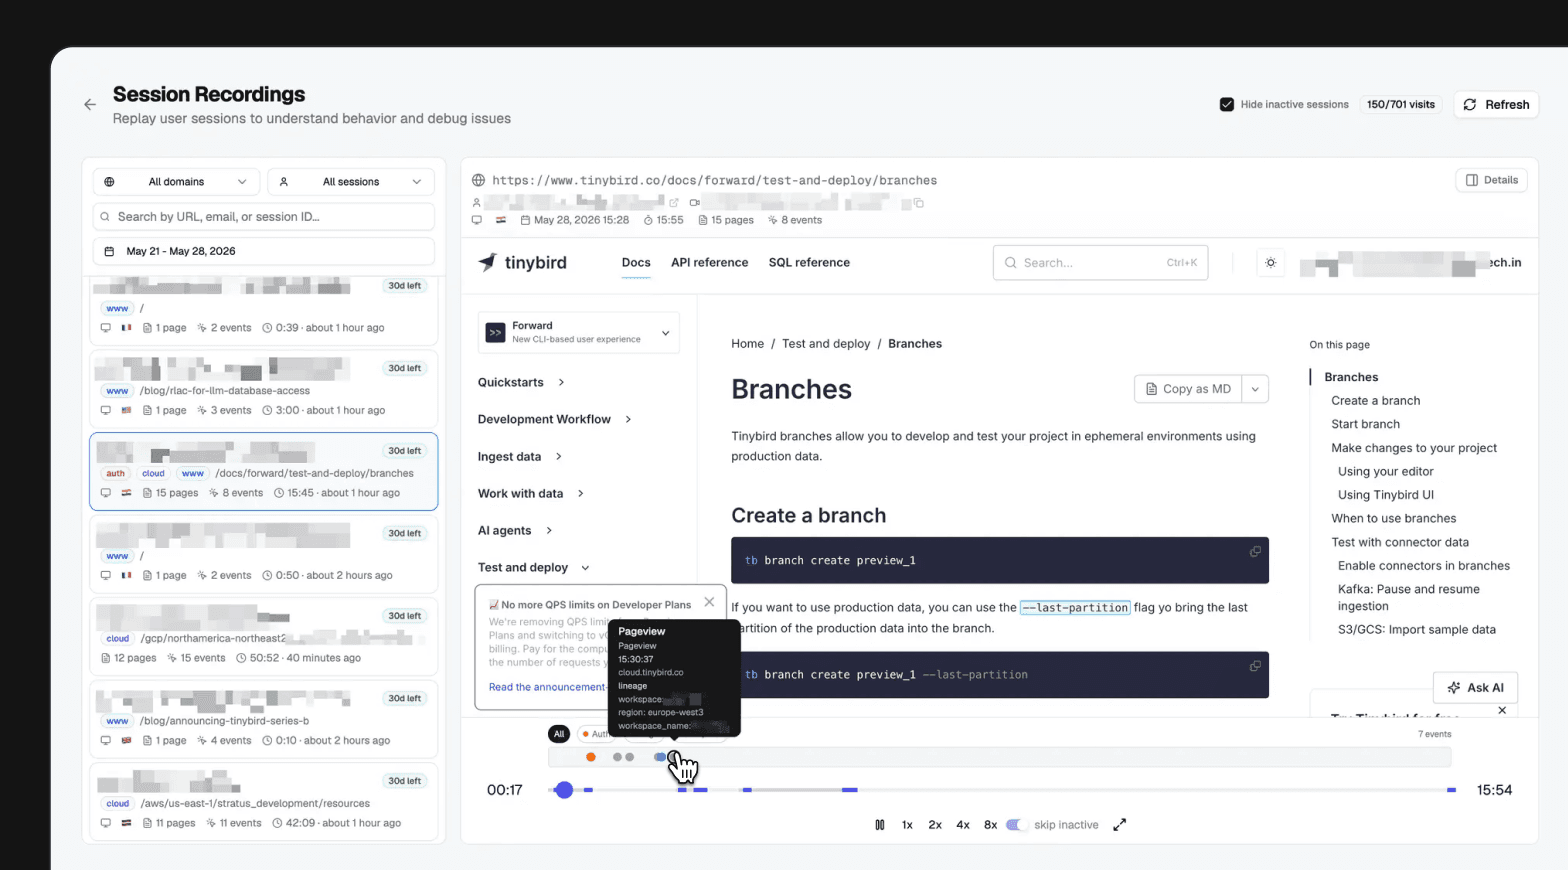
Task: Click the sun theme icon in the docs header
Action: (1270, 263)
